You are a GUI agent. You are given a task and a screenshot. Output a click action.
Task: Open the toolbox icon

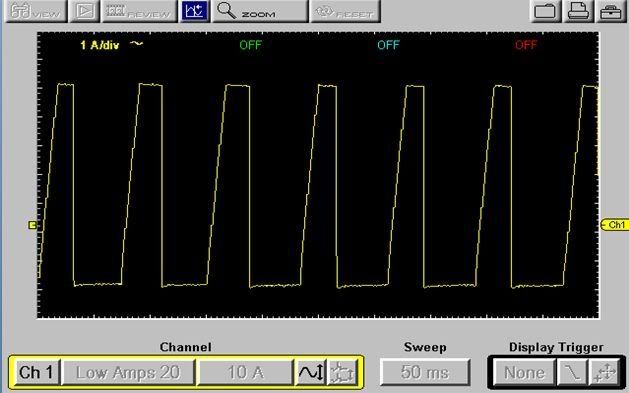611,11
